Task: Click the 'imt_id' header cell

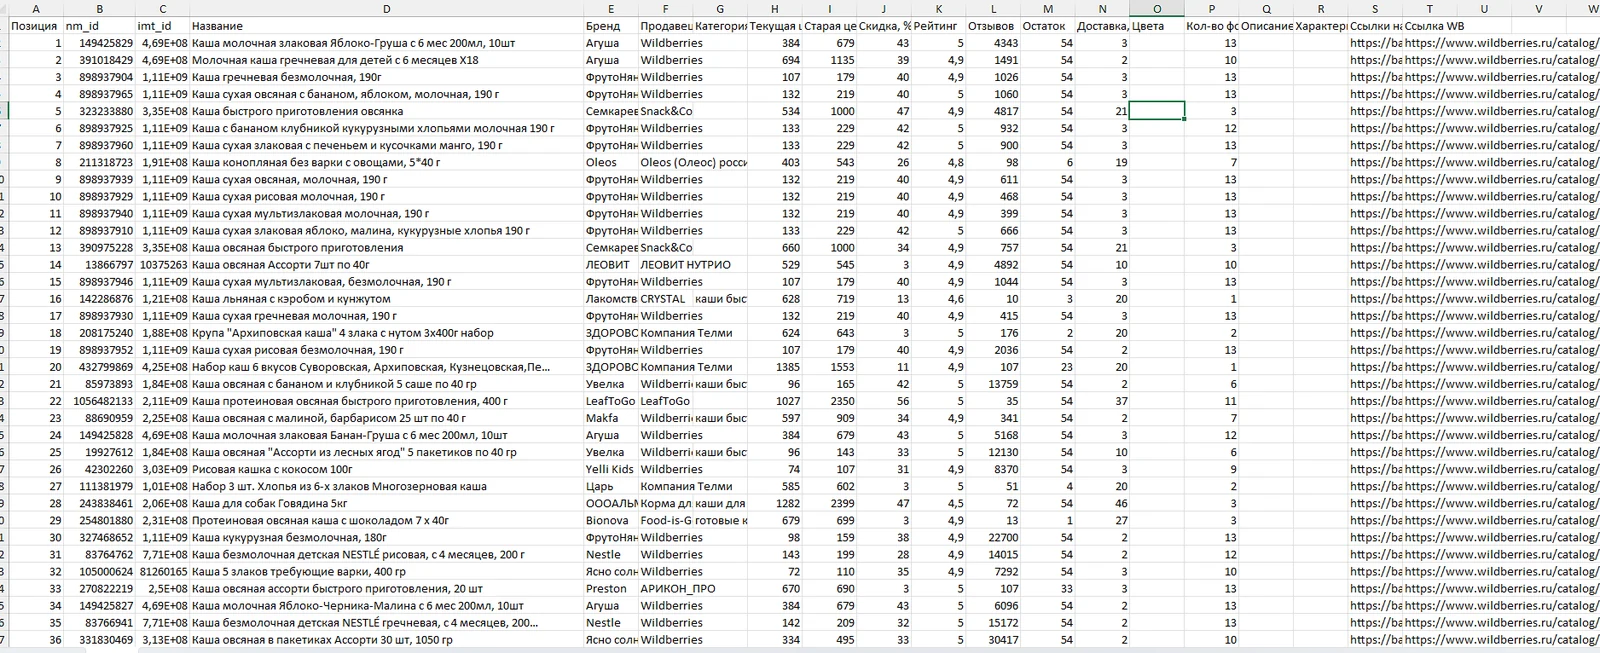Action: 162,26
